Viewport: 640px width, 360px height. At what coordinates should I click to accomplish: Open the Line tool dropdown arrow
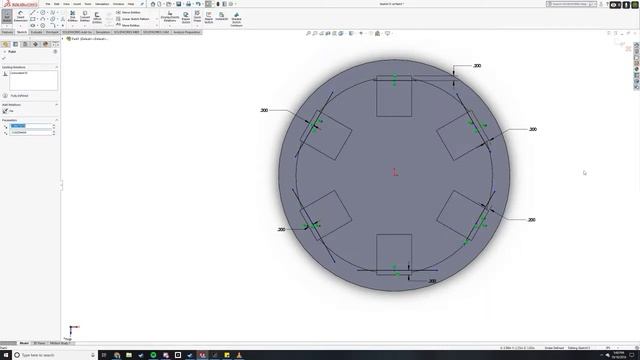tap(37, 13)
